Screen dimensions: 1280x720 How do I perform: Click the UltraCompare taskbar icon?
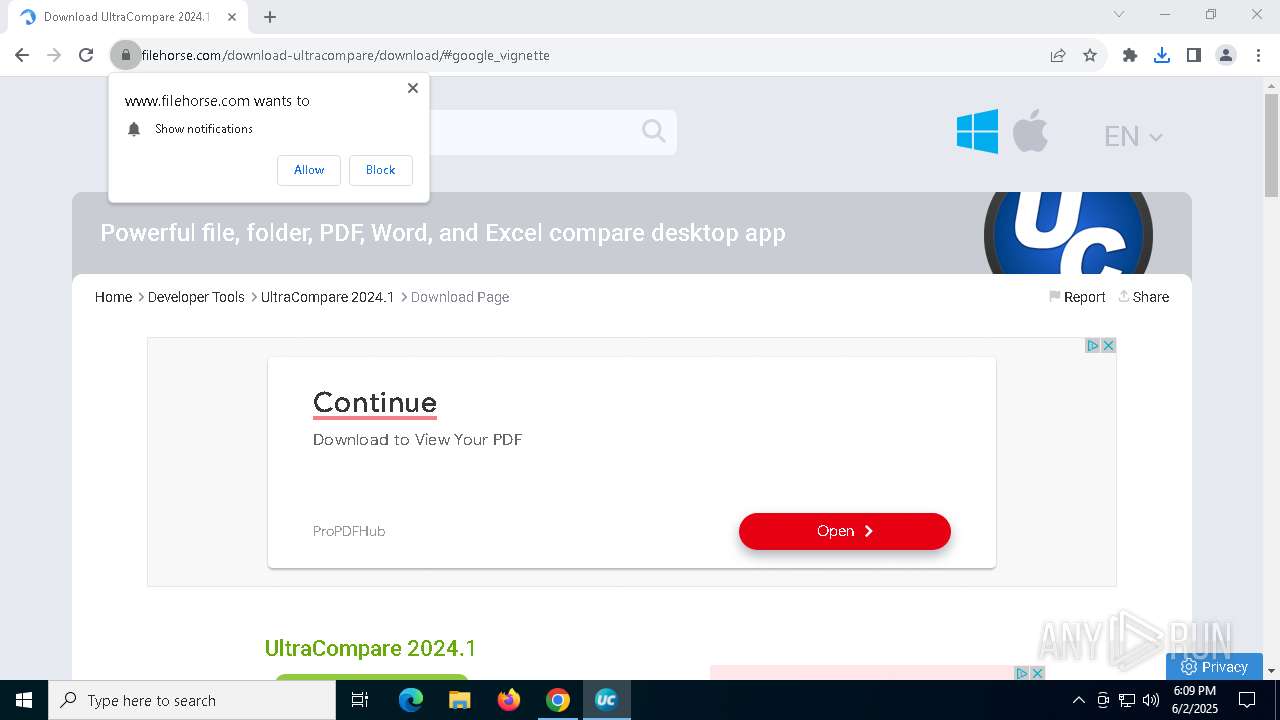[x=606, y=700]
